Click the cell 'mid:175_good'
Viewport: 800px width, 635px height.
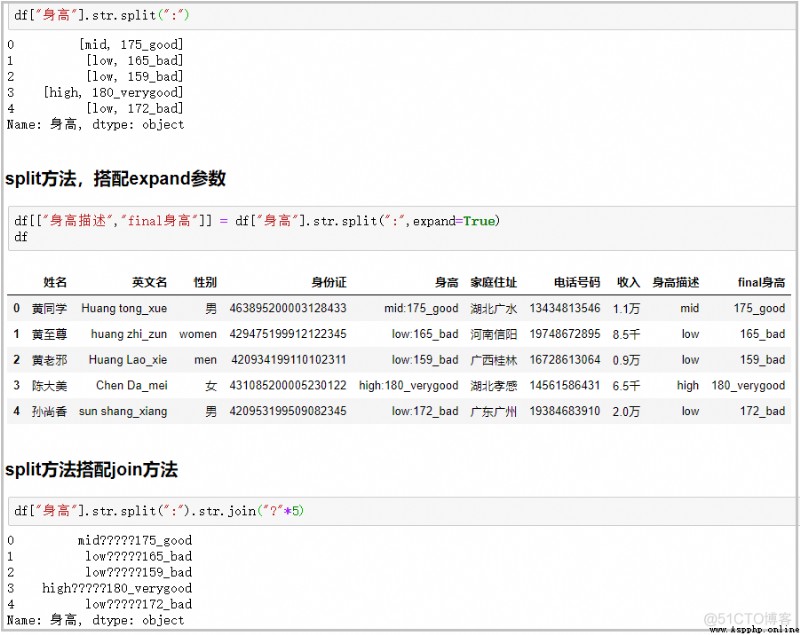421,309
